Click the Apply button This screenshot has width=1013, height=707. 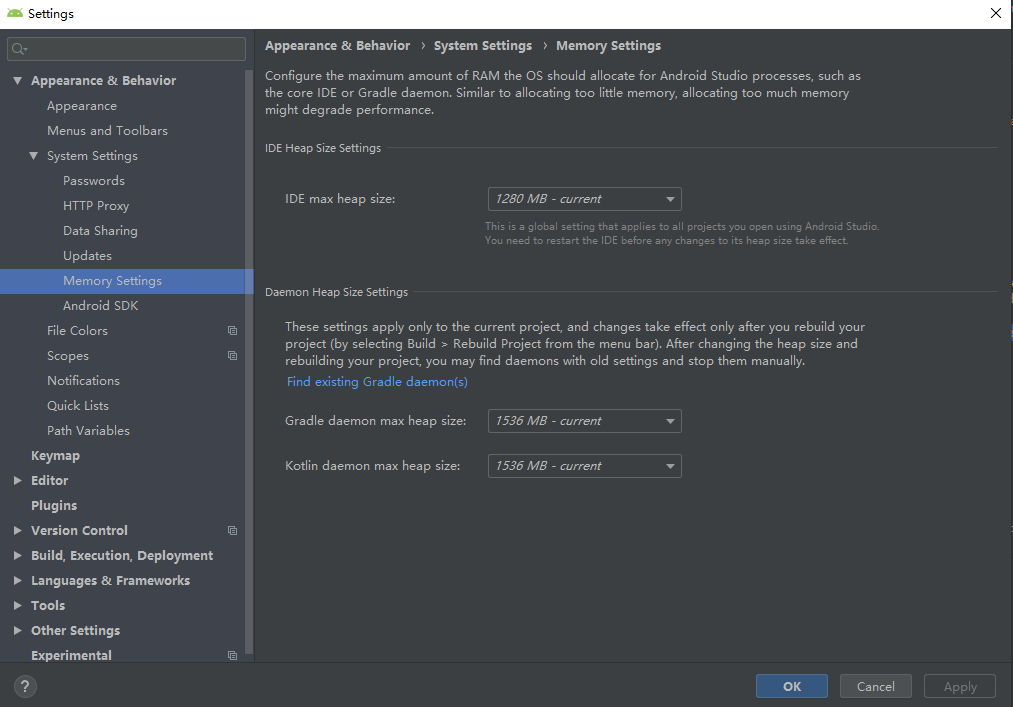[959, 686]
